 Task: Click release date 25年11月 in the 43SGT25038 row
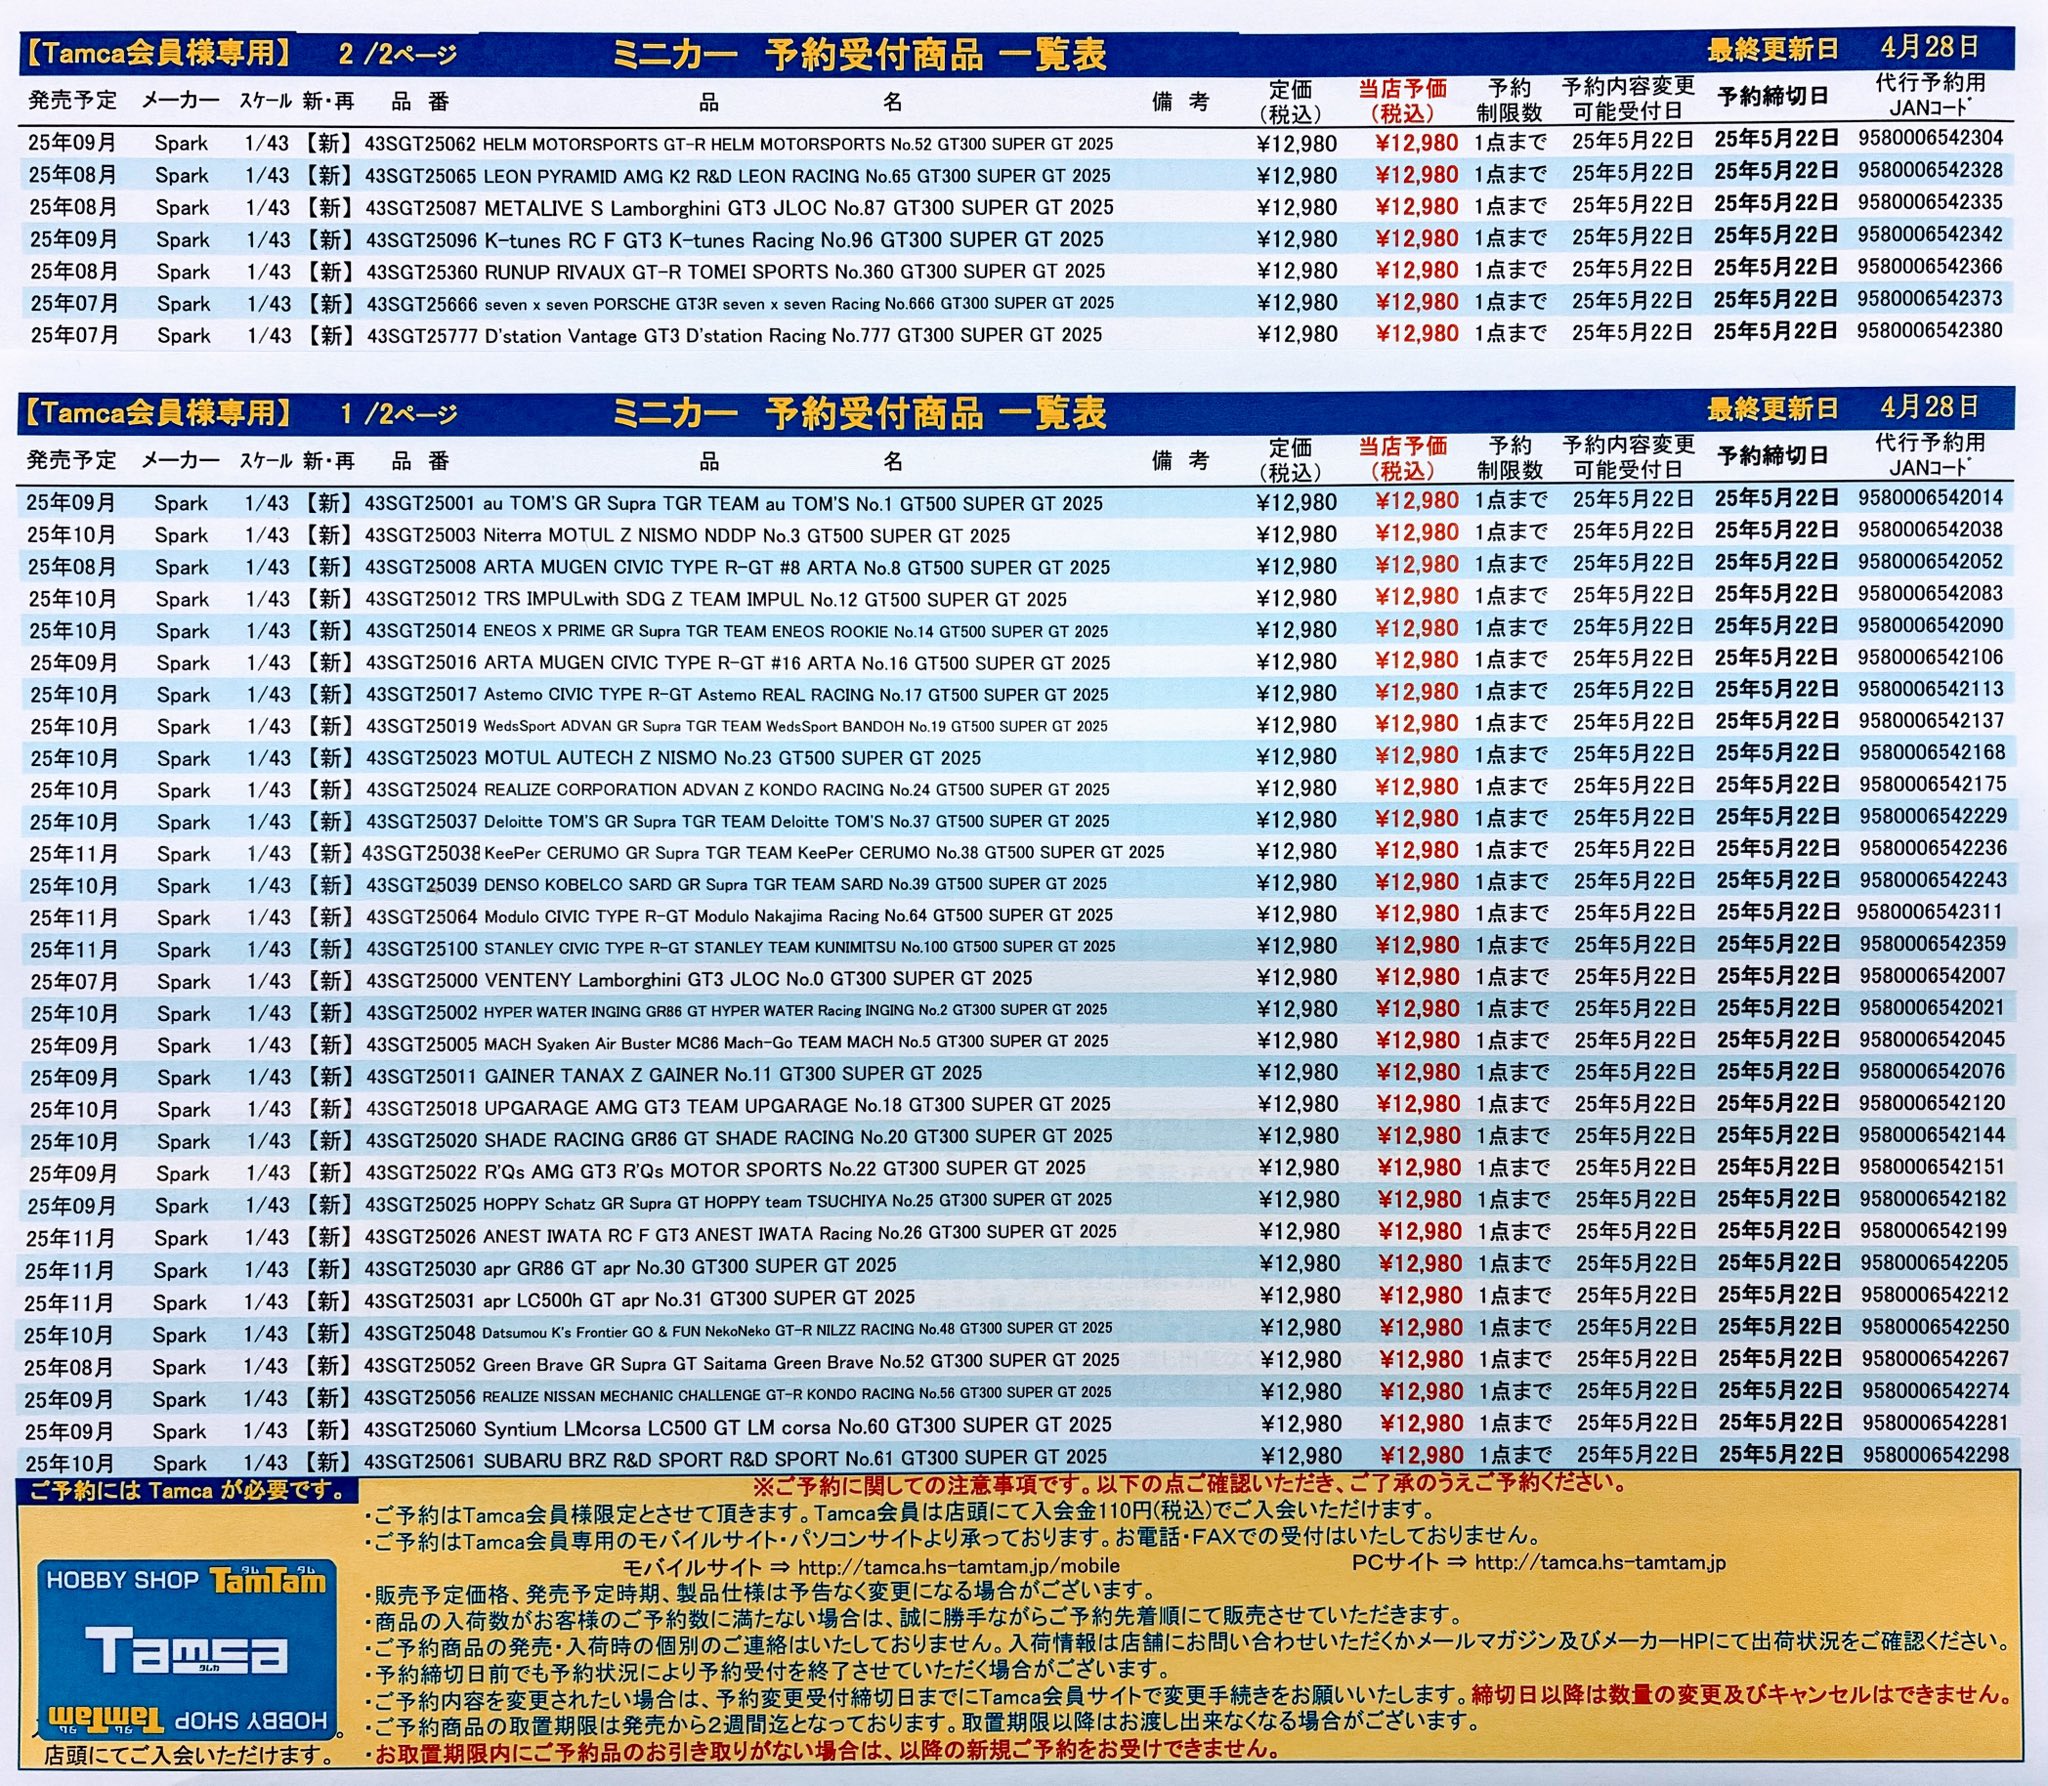(74, 854)
